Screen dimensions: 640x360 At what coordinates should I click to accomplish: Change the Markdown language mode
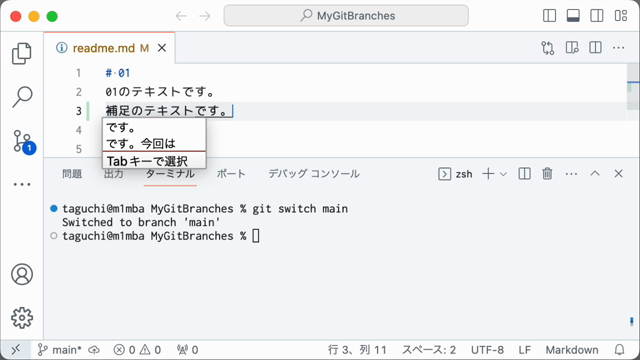pos(572,350)
